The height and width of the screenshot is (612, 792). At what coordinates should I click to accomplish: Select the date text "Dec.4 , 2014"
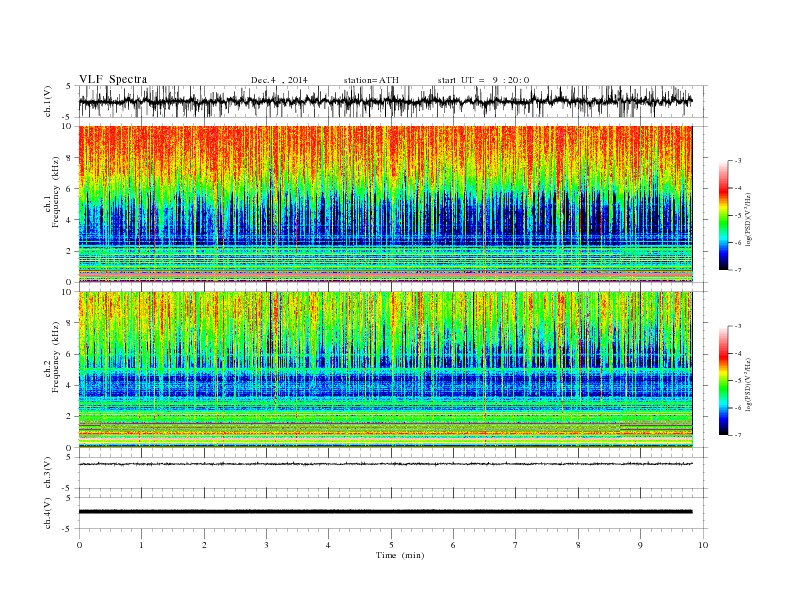pyautogui.click(x=279, y=80)
